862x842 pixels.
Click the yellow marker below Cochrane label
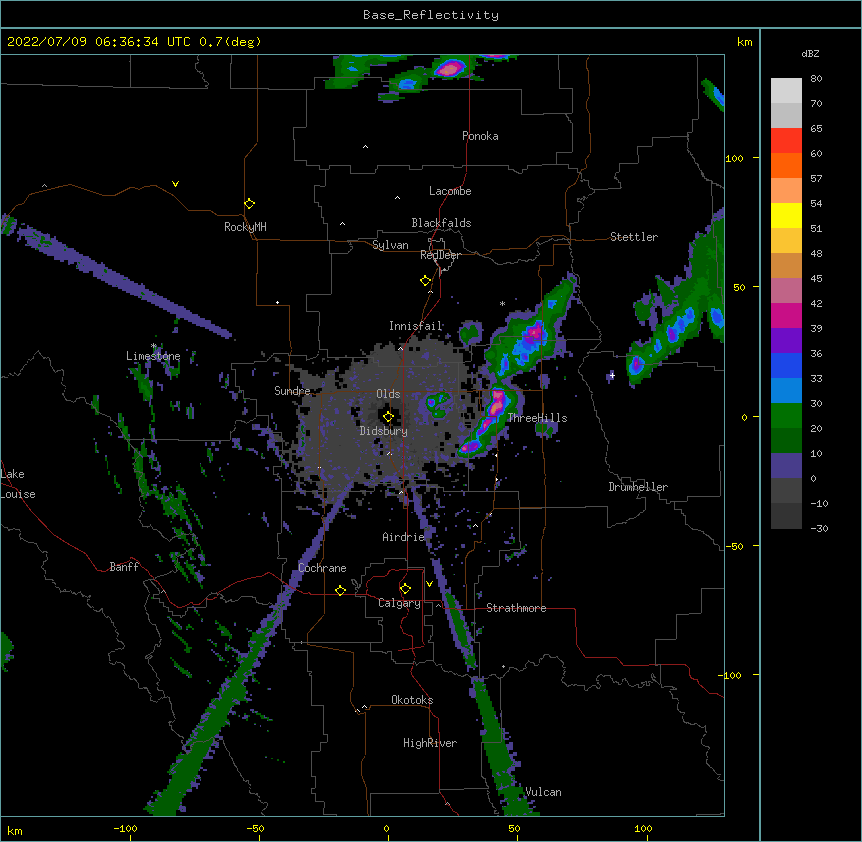tap(340, 590)
